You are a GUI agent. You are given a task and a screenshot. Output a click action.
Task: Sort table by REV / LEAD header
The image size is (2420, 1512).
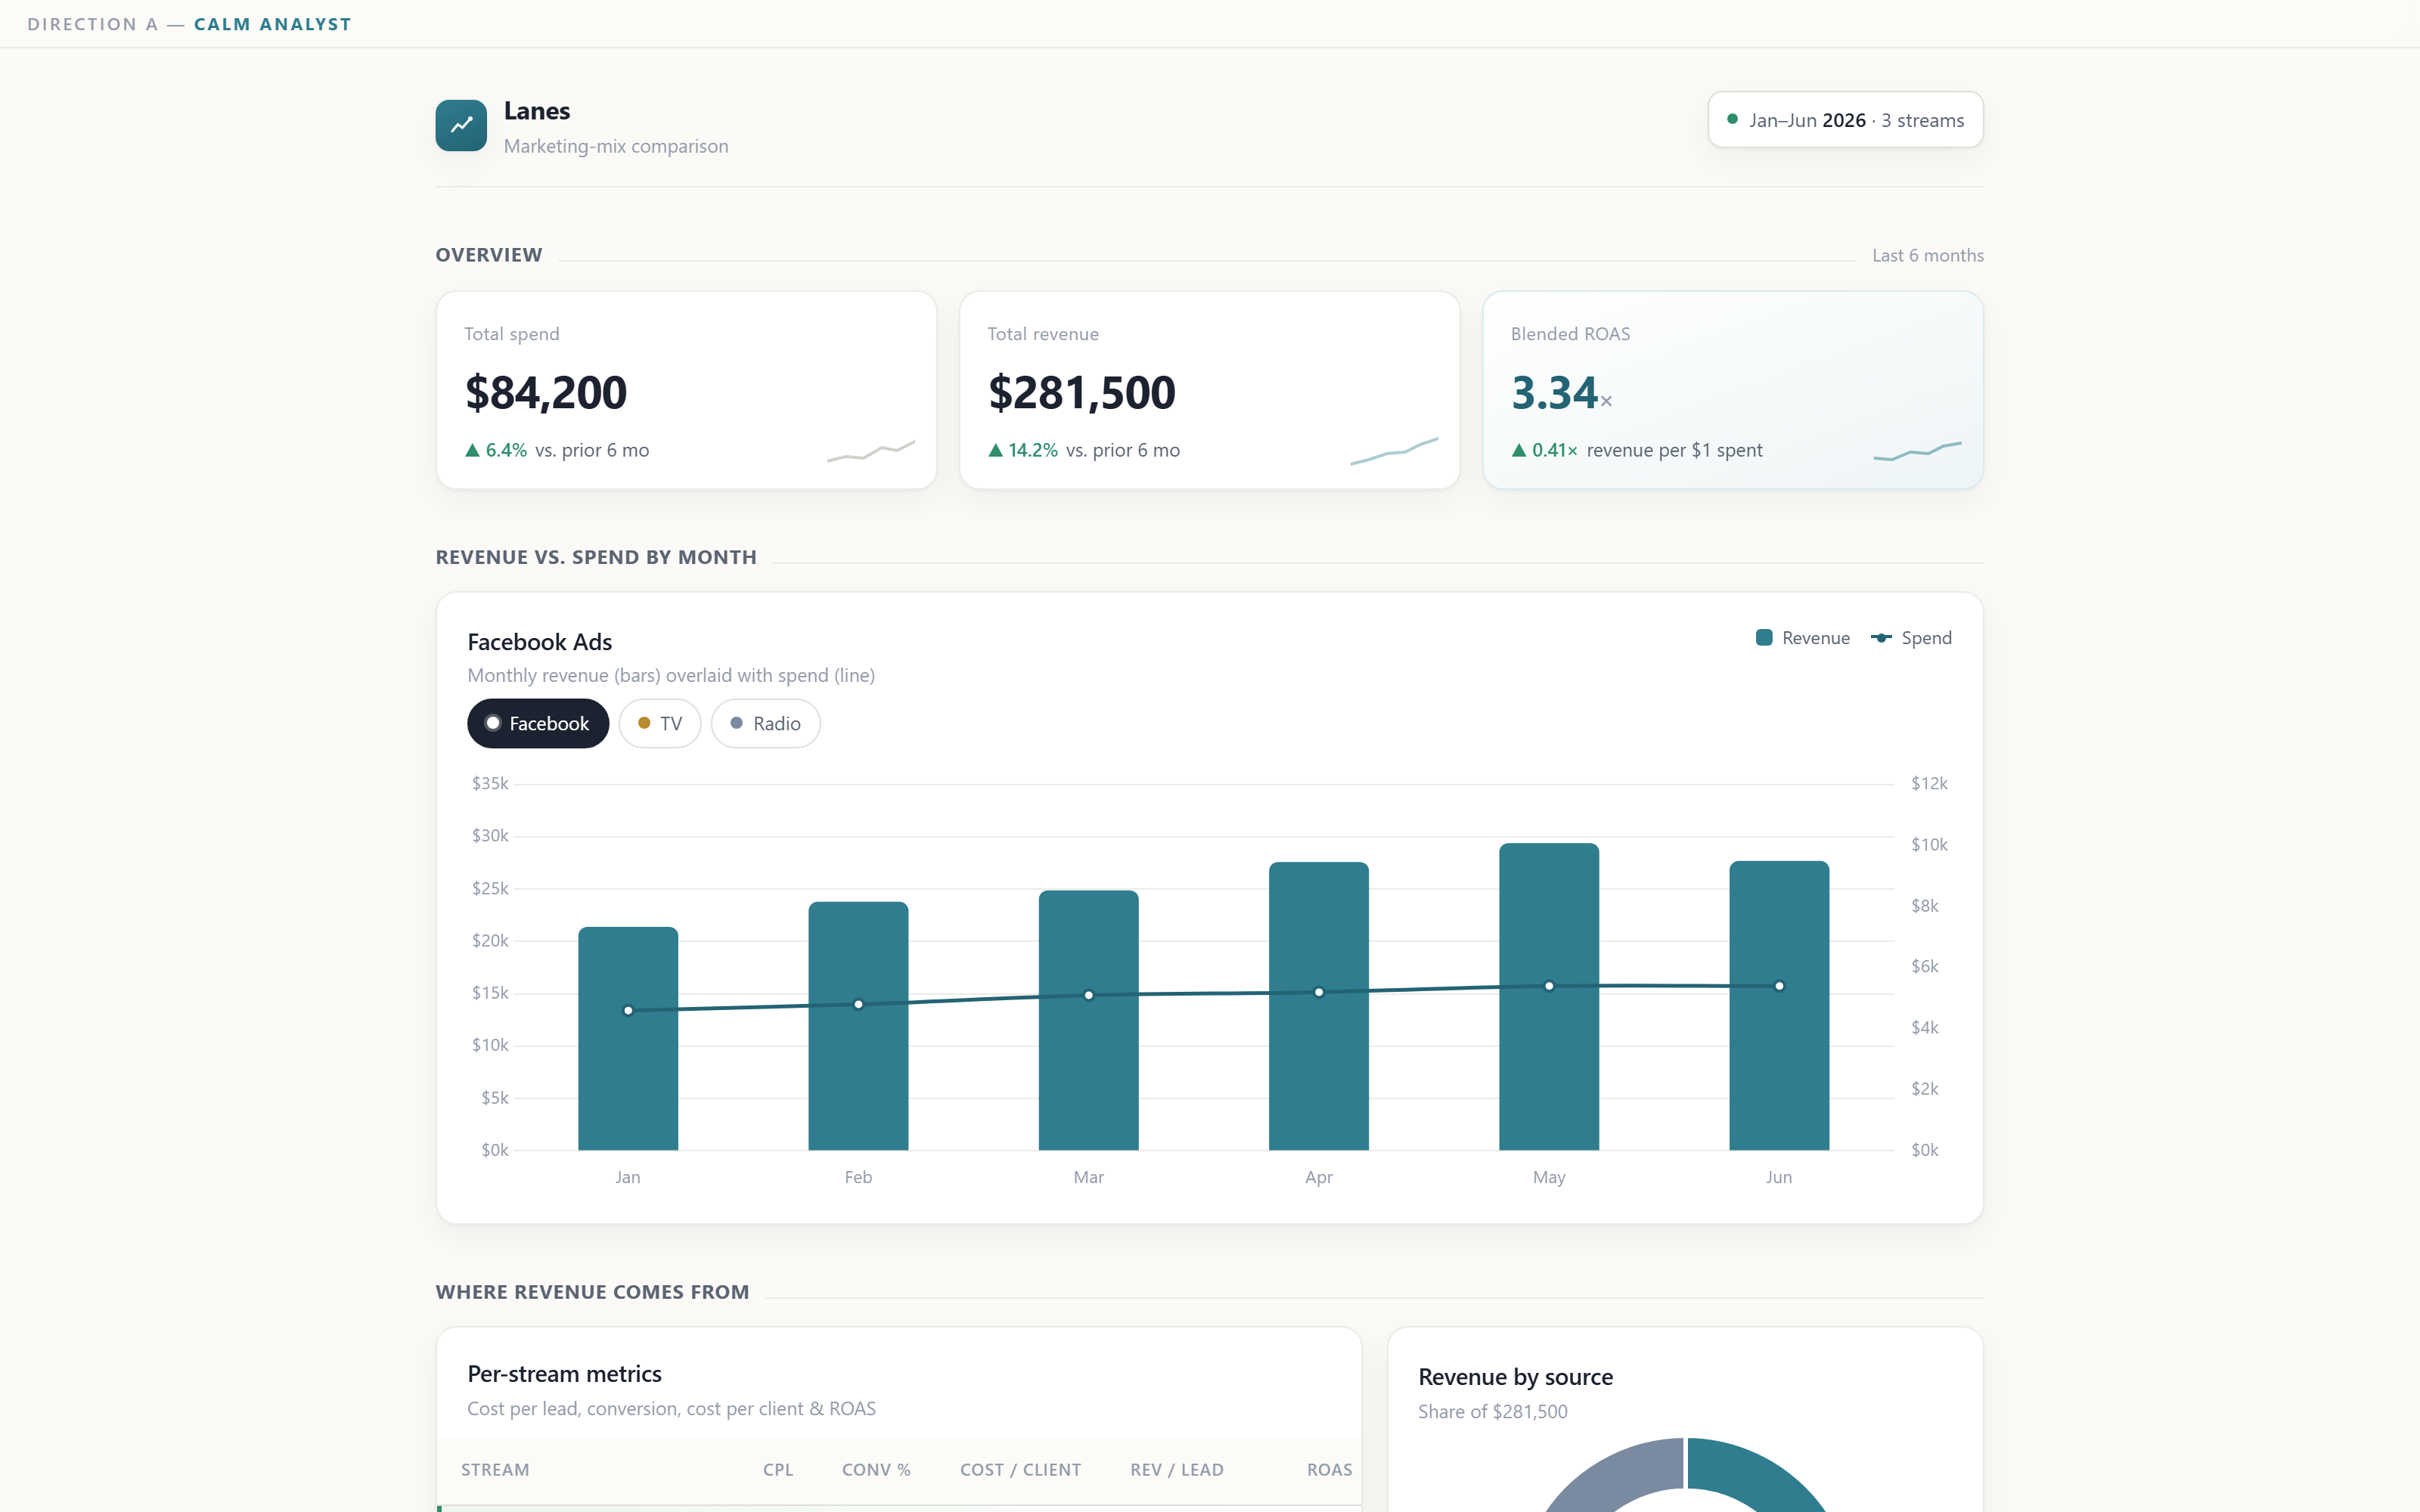(x=1177, y=1470)
